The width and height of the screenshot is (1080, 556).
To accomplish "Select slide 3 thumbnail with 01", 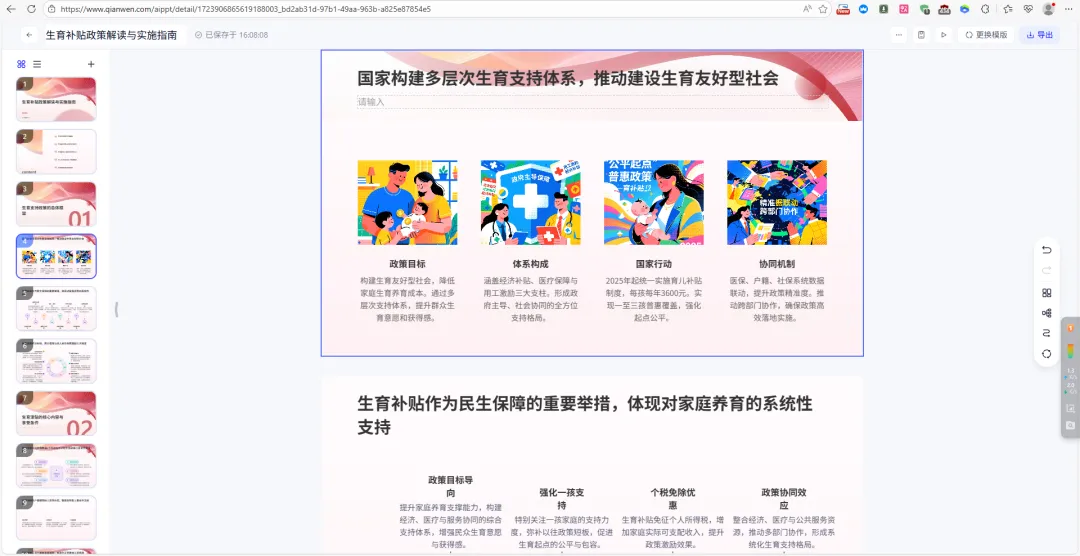I will (x=56, y=204).
